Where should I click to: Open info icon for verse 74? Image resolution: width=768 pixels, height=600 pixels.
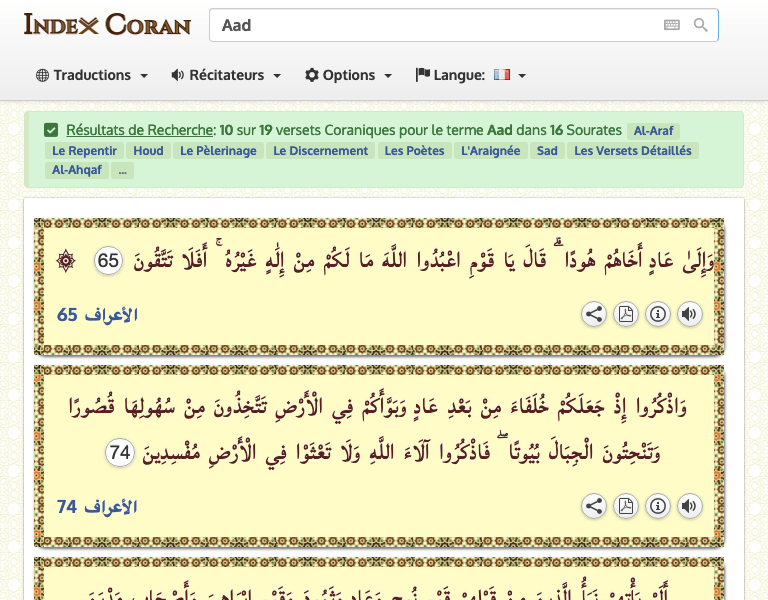[x=657, y=507]
